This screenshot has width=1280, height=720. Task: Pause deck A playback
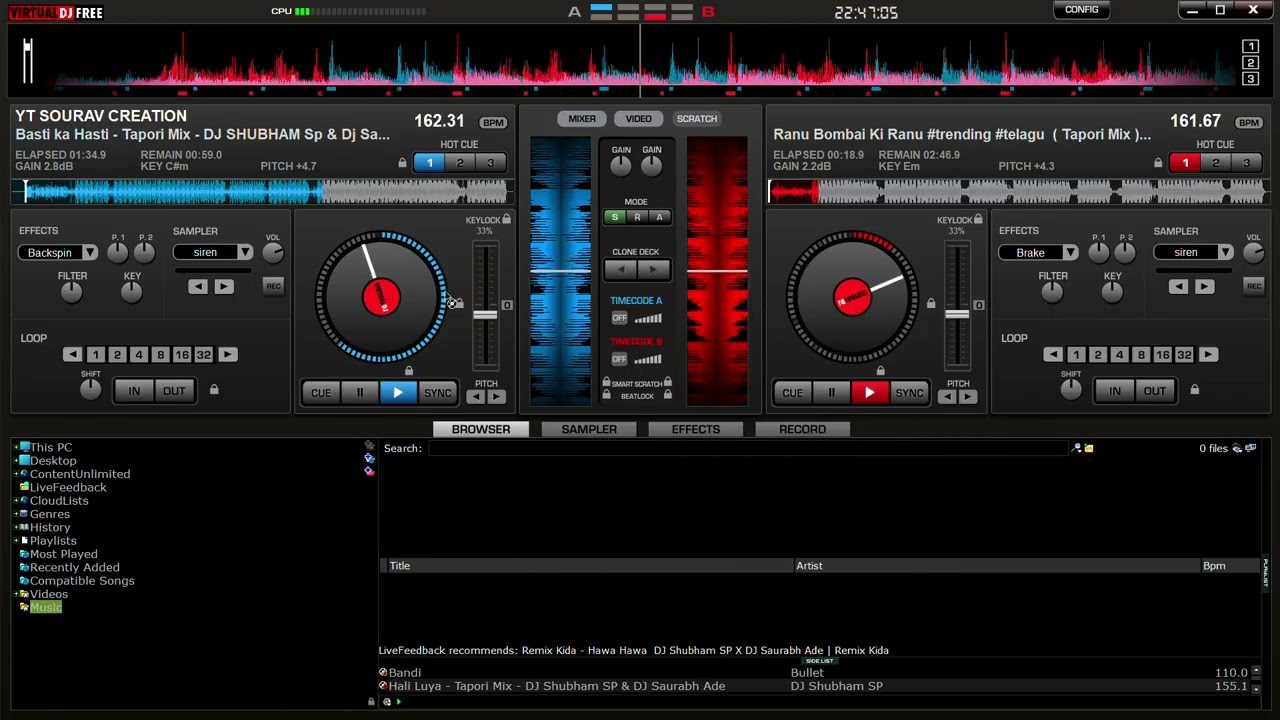point(360,393)
